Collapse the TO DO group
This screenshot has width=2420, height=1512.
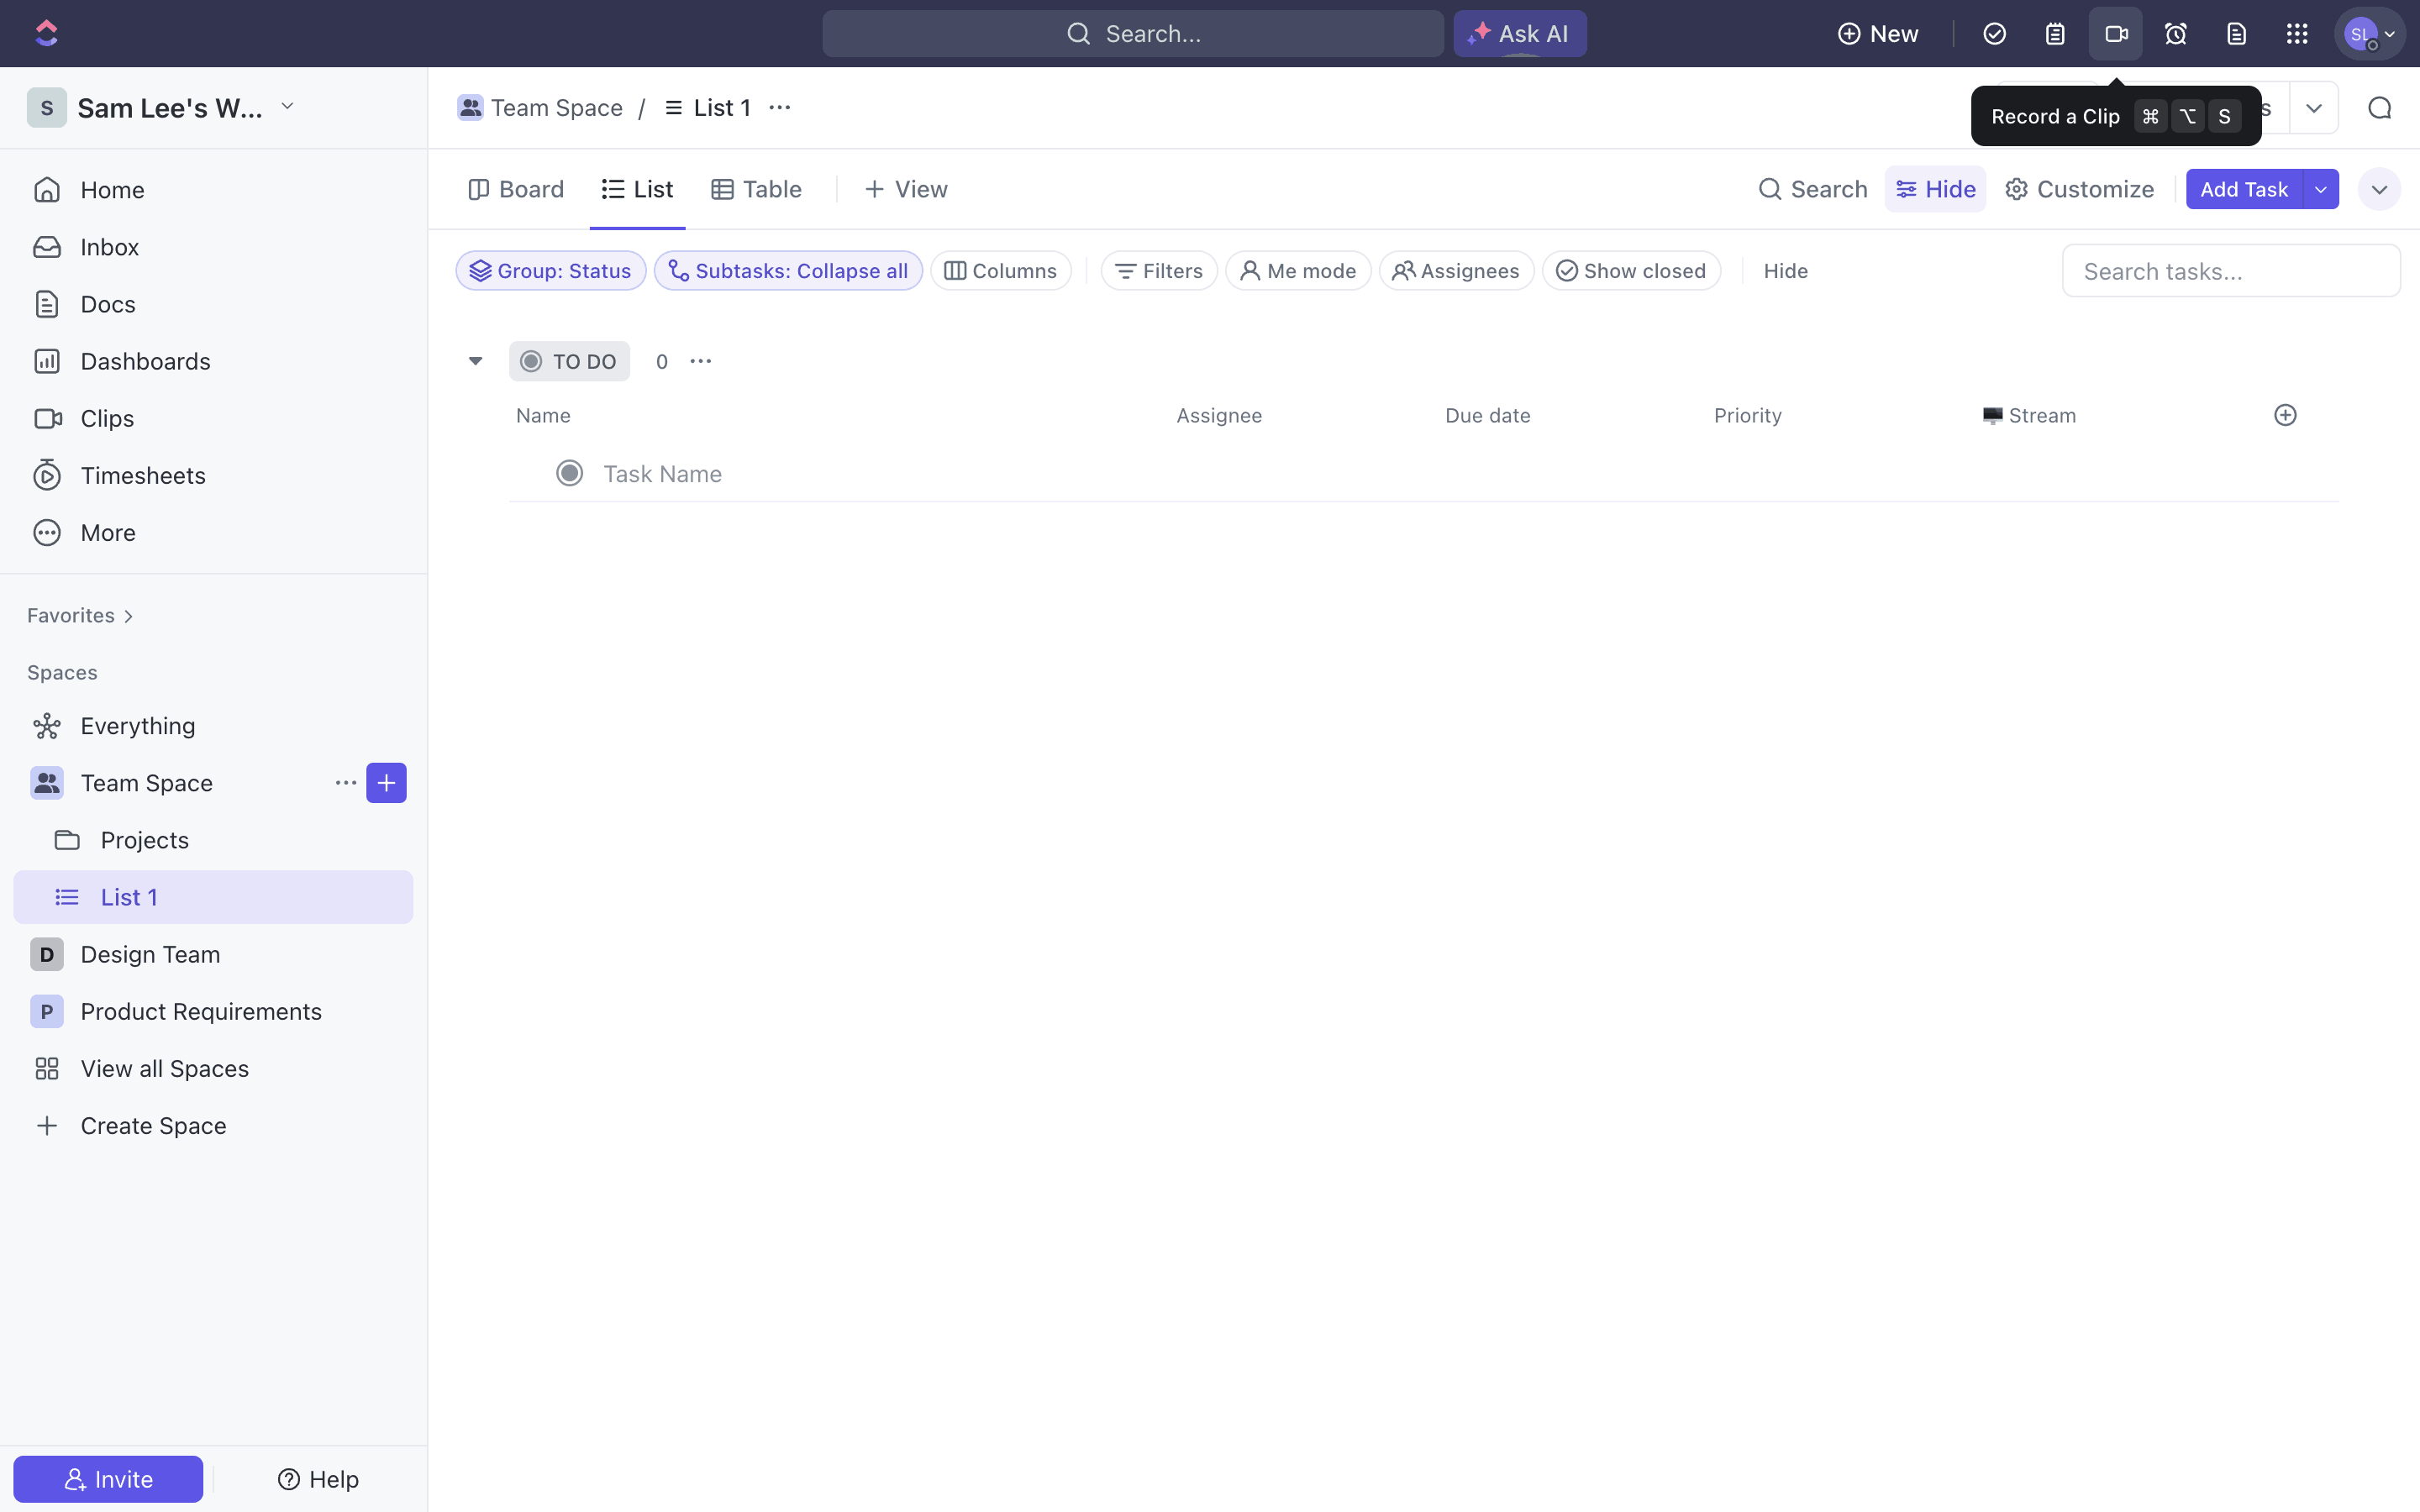pyautogui.click(x=476, y=361)
